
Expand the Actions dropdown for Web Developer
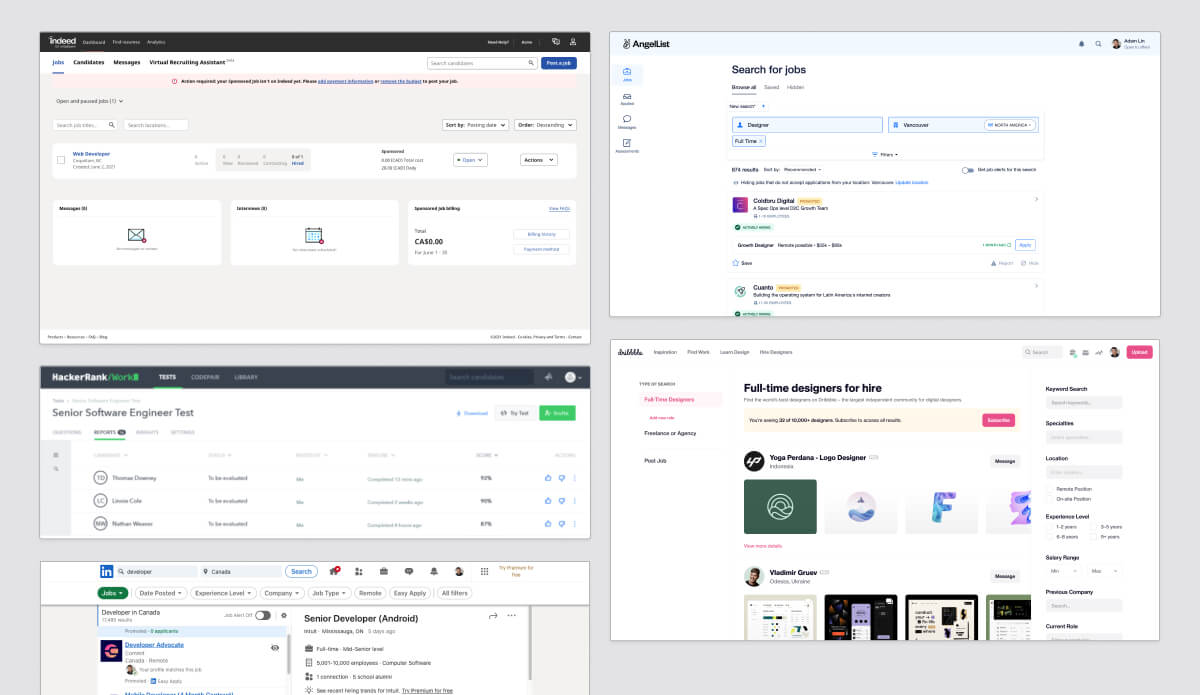coord(539,160)
